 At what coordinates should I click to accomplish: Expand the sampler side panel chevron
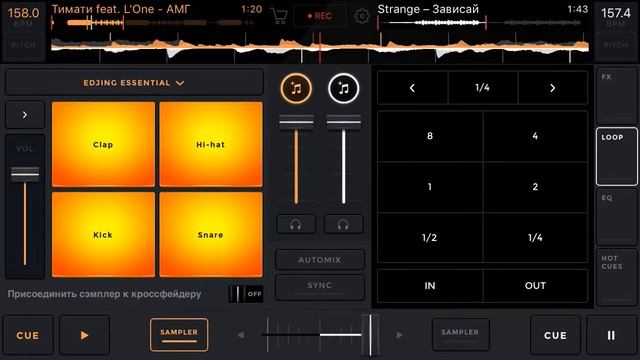[x=25, y=115]
